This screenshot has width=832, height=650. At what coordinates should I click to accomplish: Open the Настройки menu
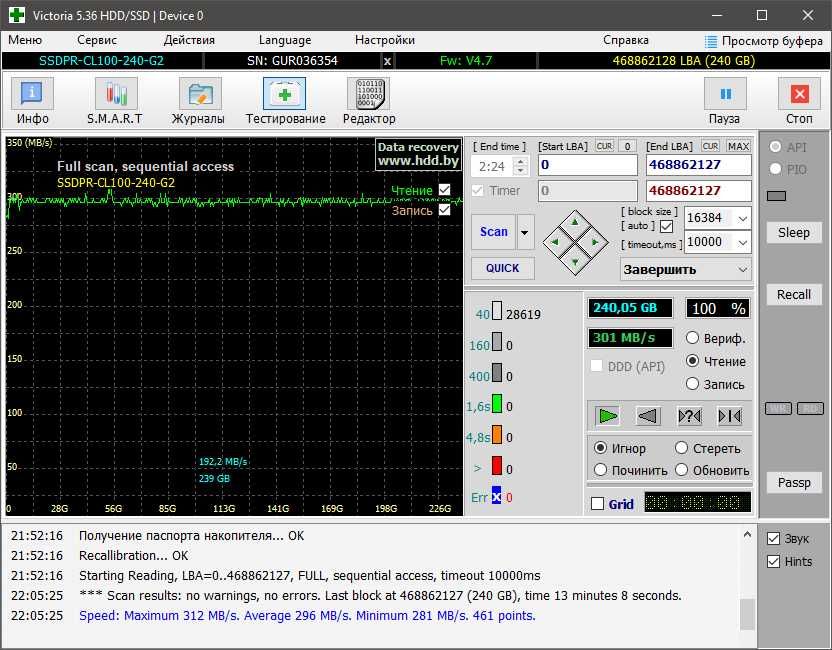[385, 40]
